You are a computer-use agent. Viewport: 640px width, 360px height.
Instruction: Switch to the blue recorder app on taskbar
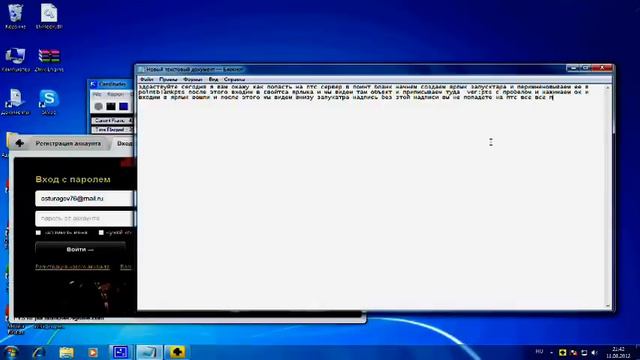click(x=120, y=352)
